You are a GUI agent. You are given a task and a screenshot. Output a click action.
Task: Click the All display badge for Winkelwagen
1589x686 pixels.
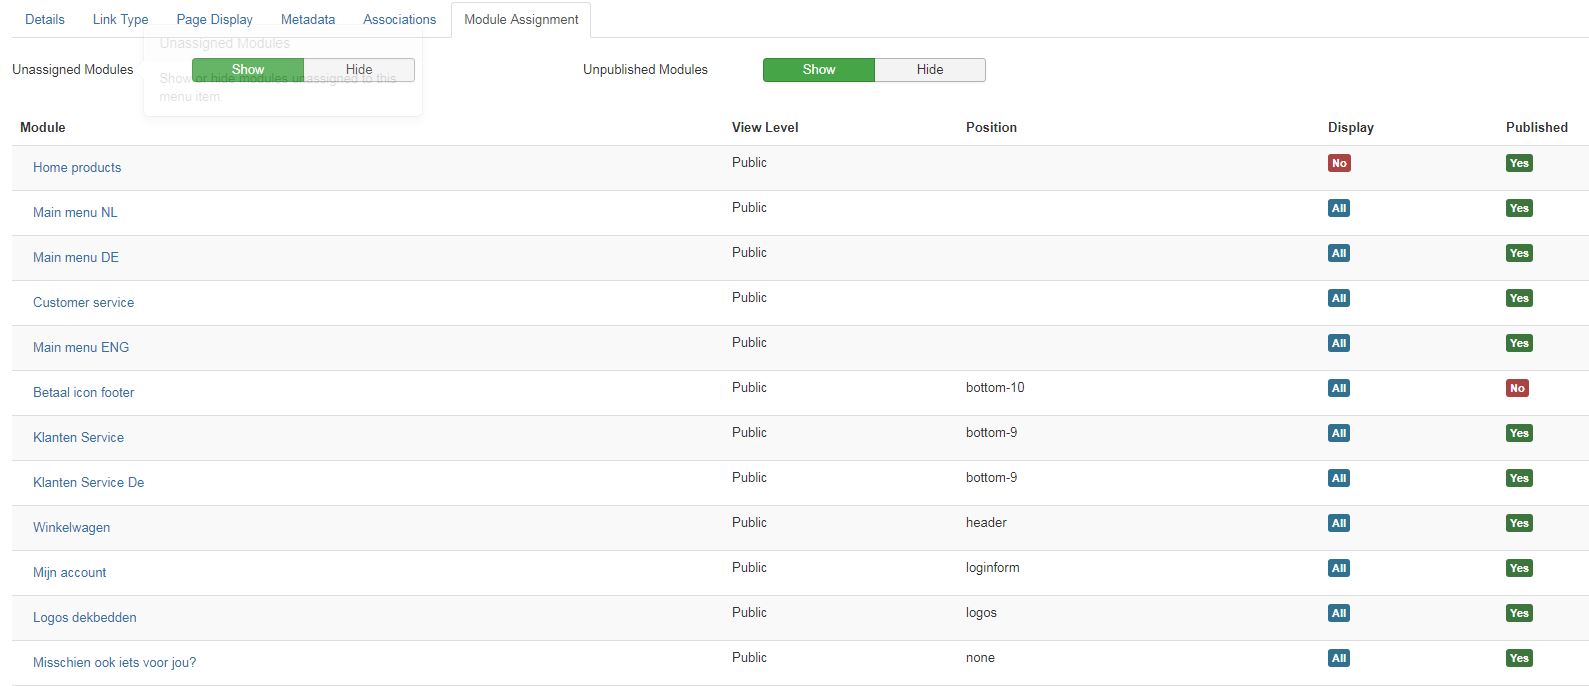click(1339, 523)
